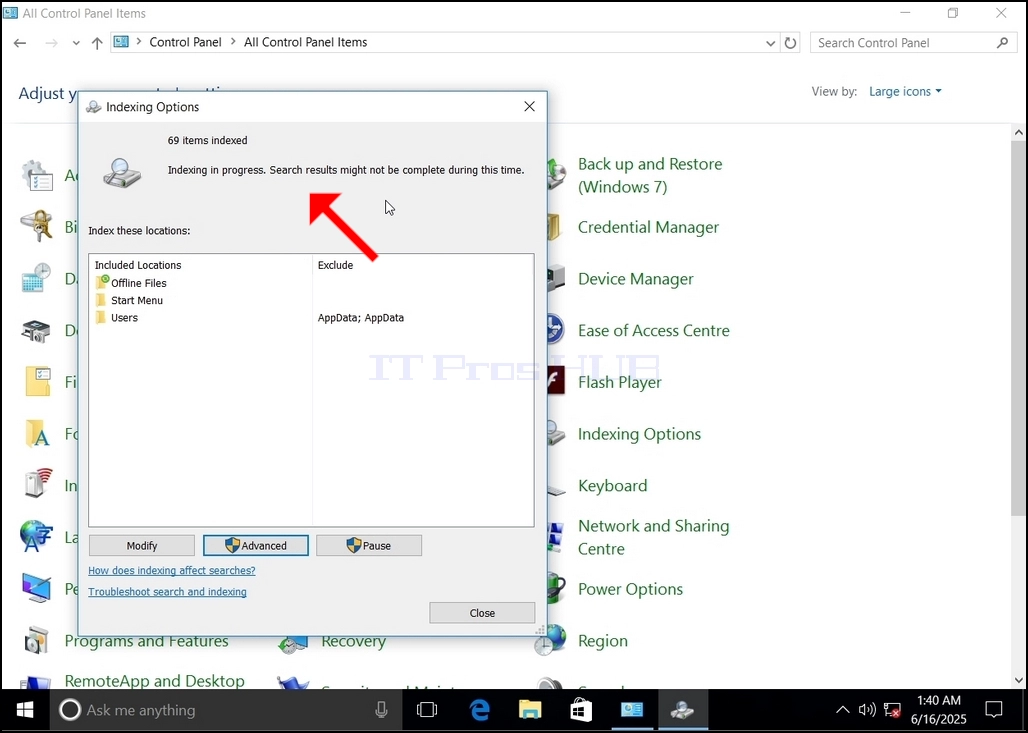
Task: Open the Windows Start menu
Action: coord(25,710)
